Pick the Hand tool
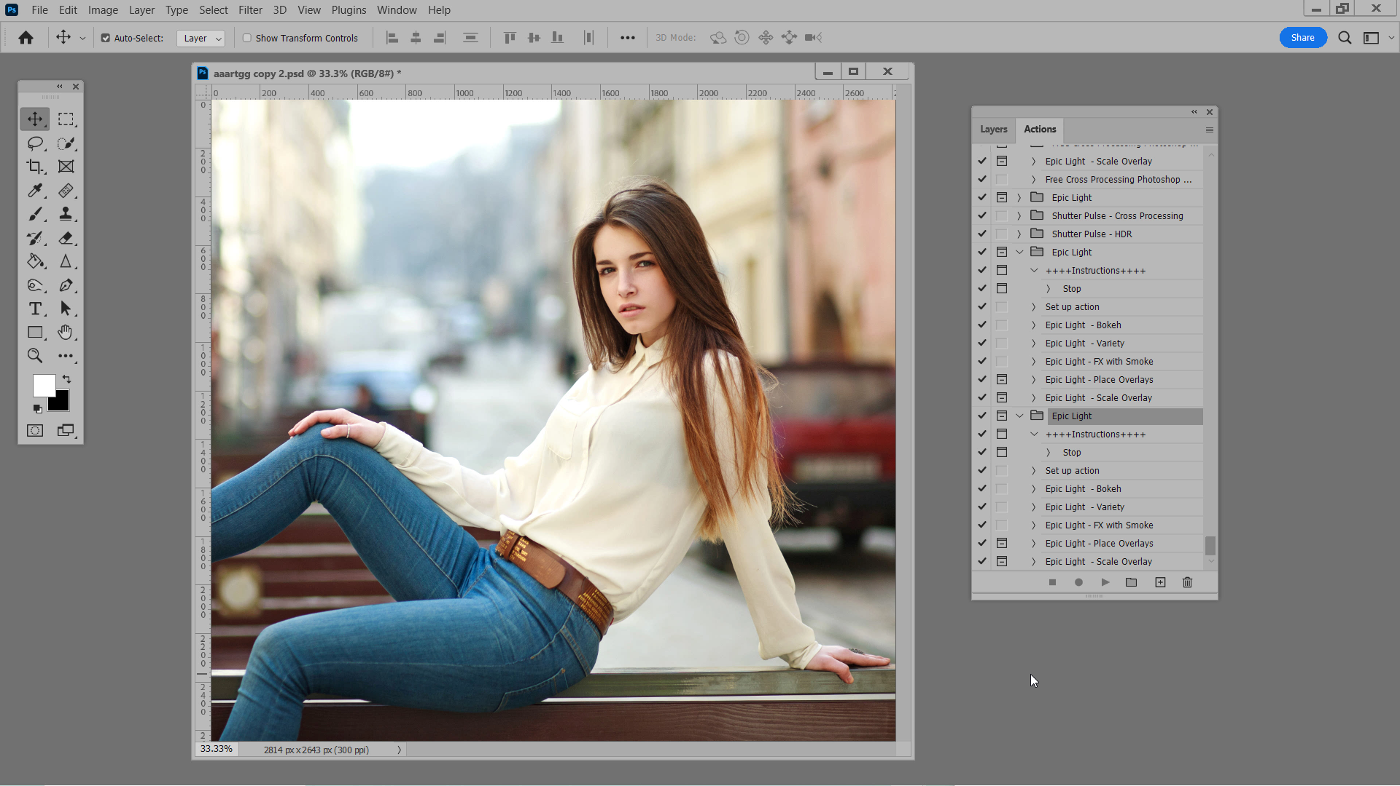 tap(66, 332)
